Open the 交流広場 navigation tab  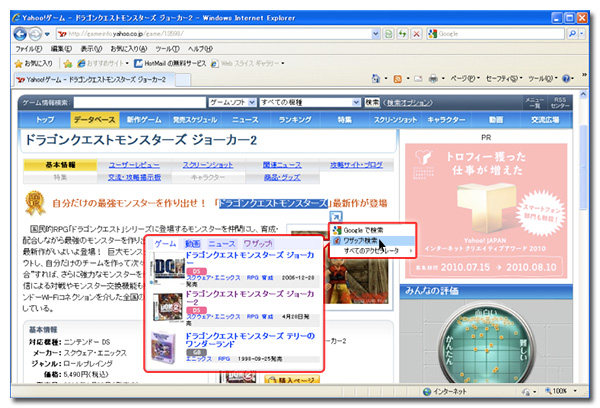pos(545,120)
